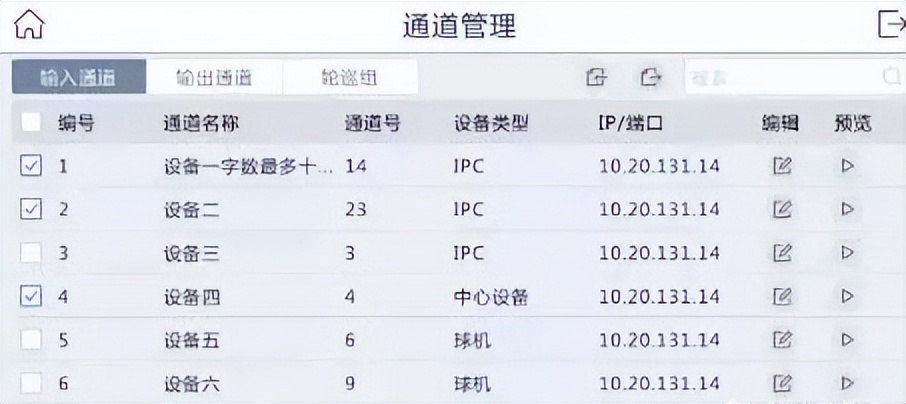Image resolution: width=906 pixels, height=404 pixels.
Task: Open the 轮巡组 tab
Action: point(349,77)
